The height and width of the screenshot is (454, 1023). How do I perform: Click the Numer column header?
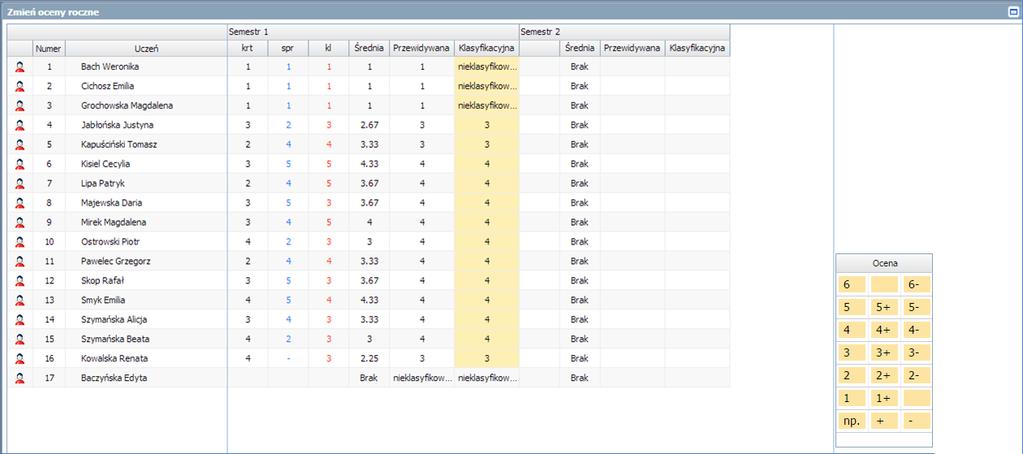click(49, 48)
